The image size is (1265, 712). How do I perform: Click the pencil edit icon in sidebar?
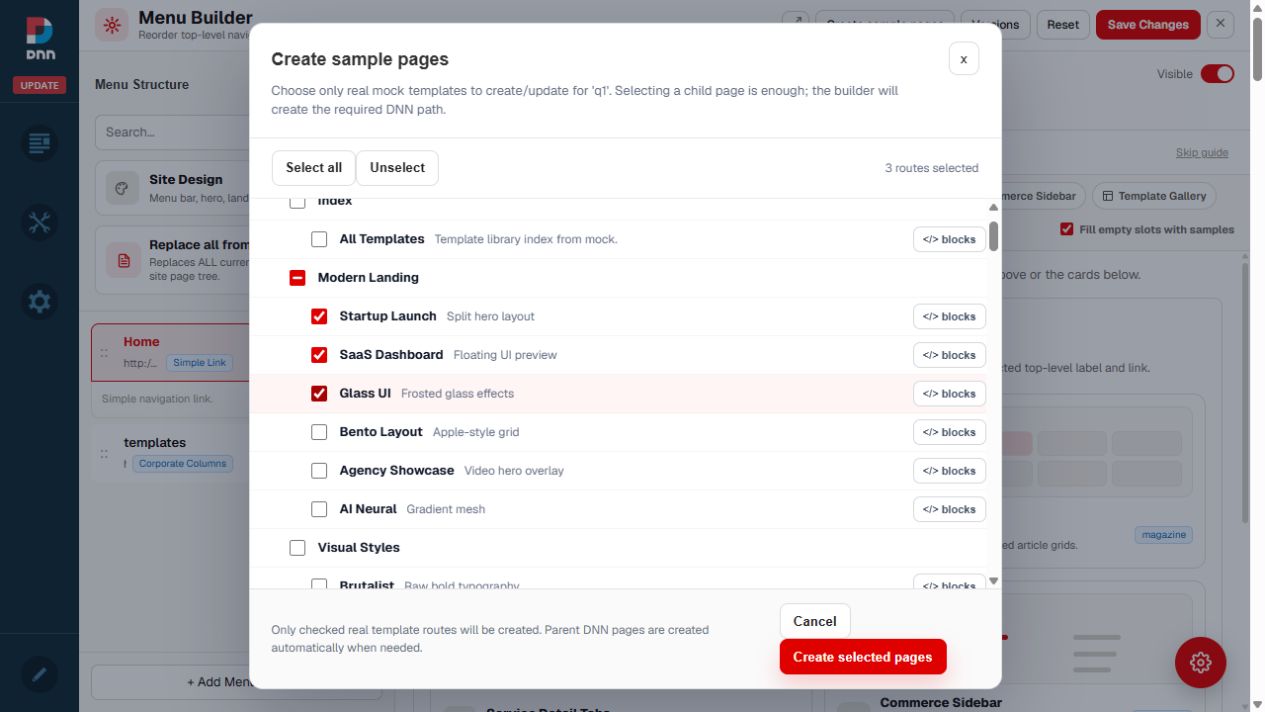coord(39,675)
